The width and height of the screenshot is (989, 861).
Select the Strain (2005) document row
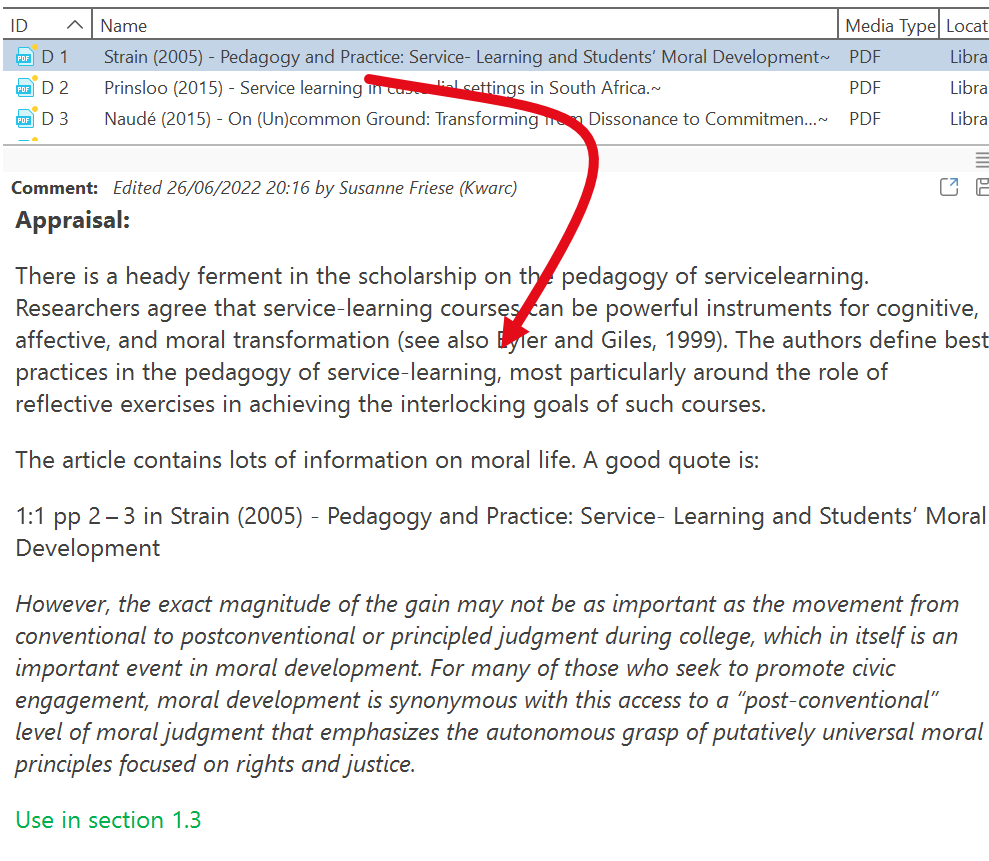coord(466,58)
